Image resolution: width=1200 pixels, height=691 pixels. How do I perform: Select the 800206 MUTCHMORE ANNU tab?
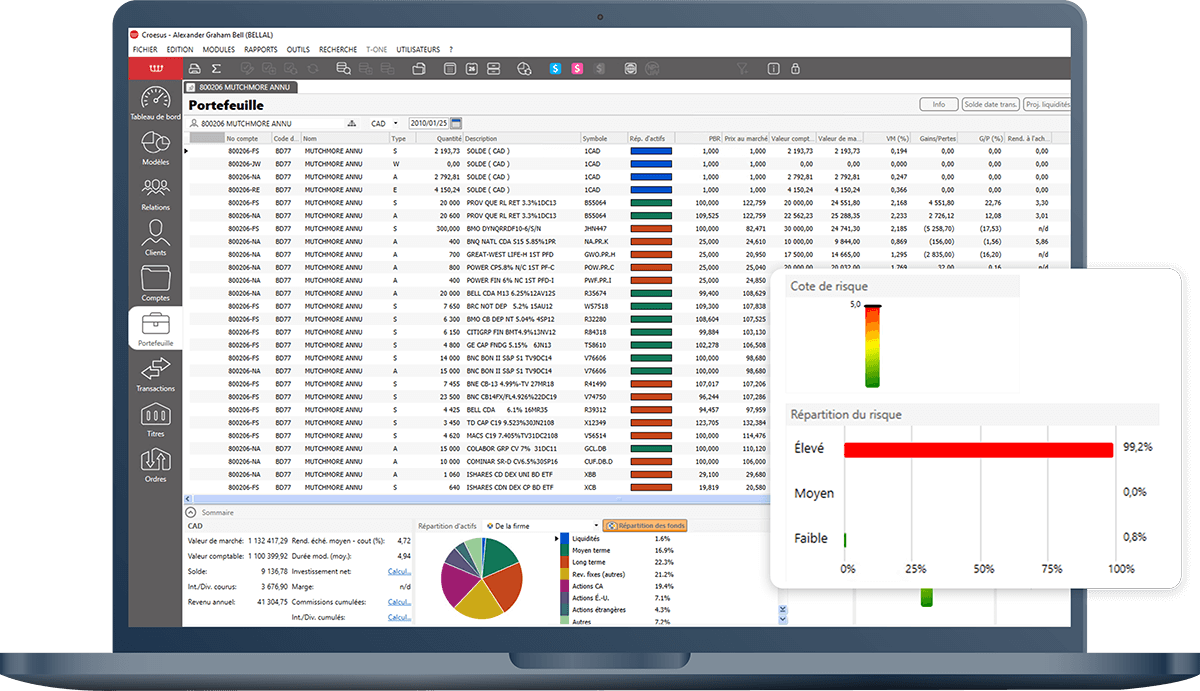coord(241,87)
